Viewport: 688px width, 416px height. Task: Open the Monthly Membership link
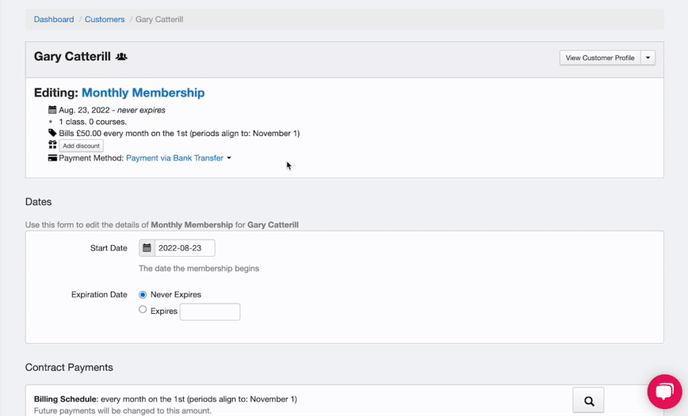(143, 92)
